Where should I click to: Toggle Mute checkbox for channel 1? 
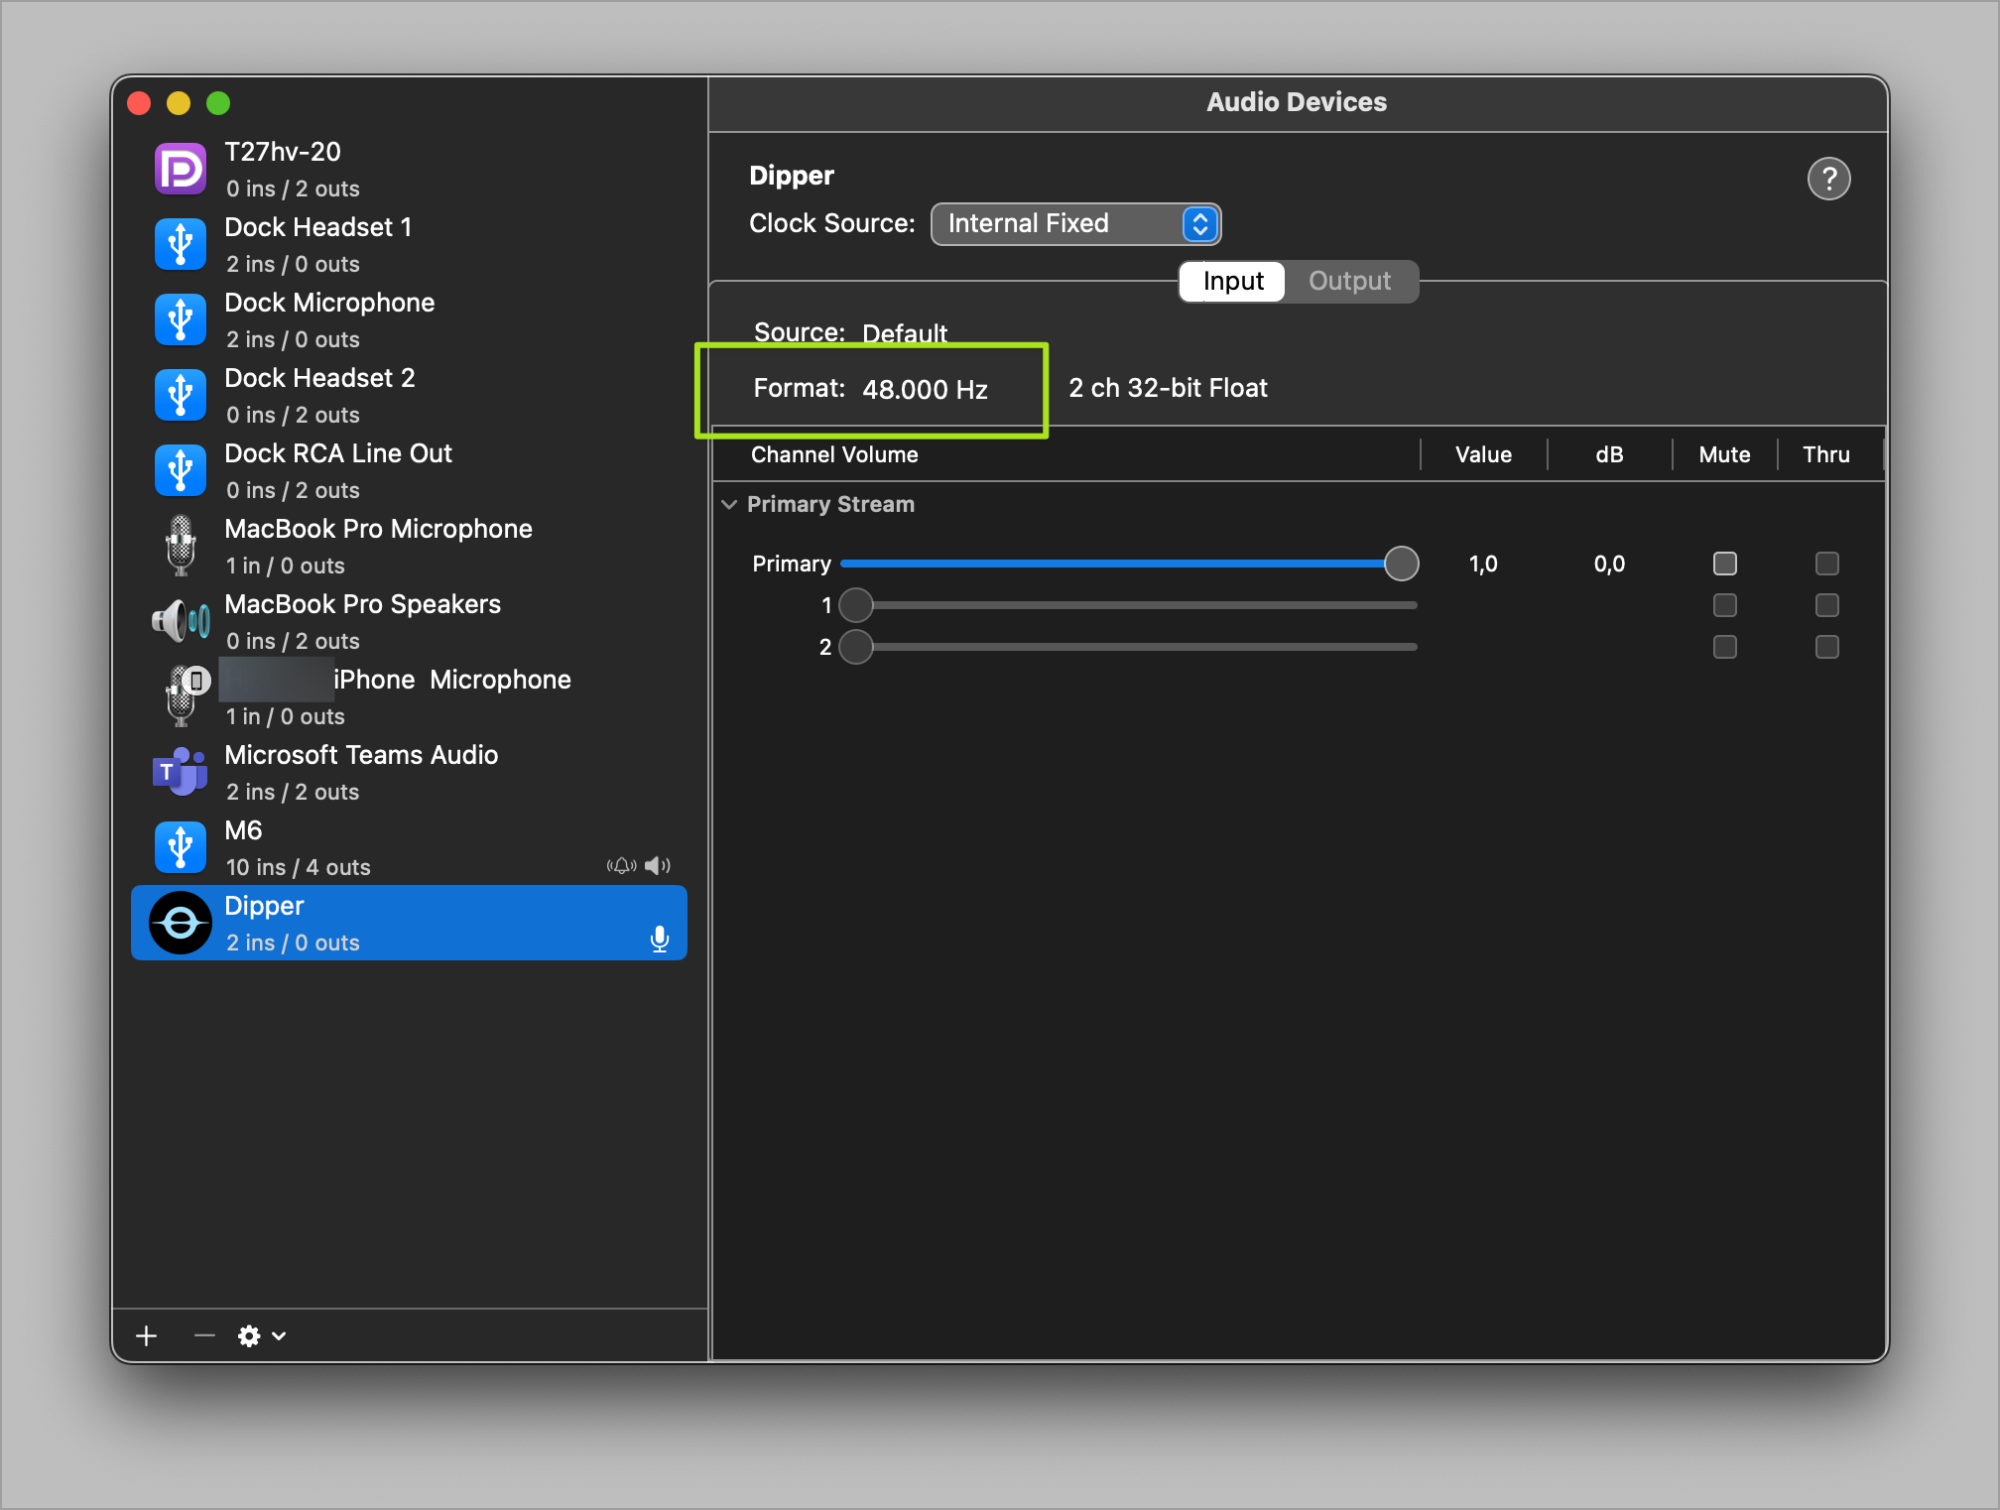tap(1725, 605)
